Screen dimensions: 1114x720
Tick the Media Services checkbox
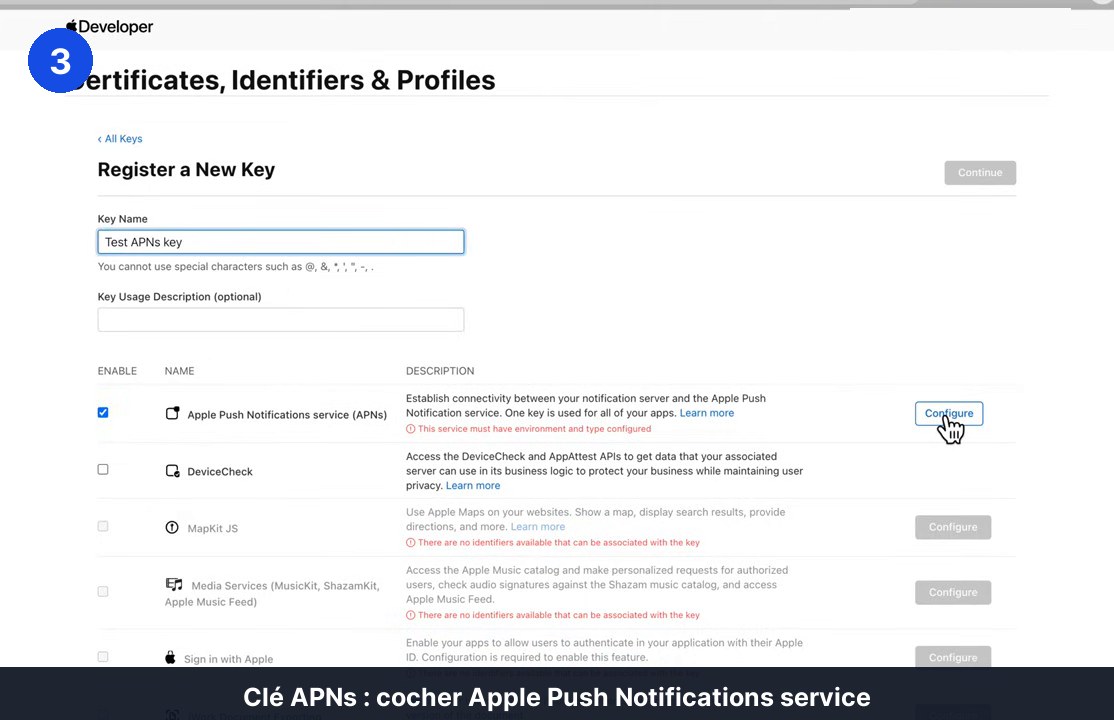pyautogui.click(x=103, y=591)
